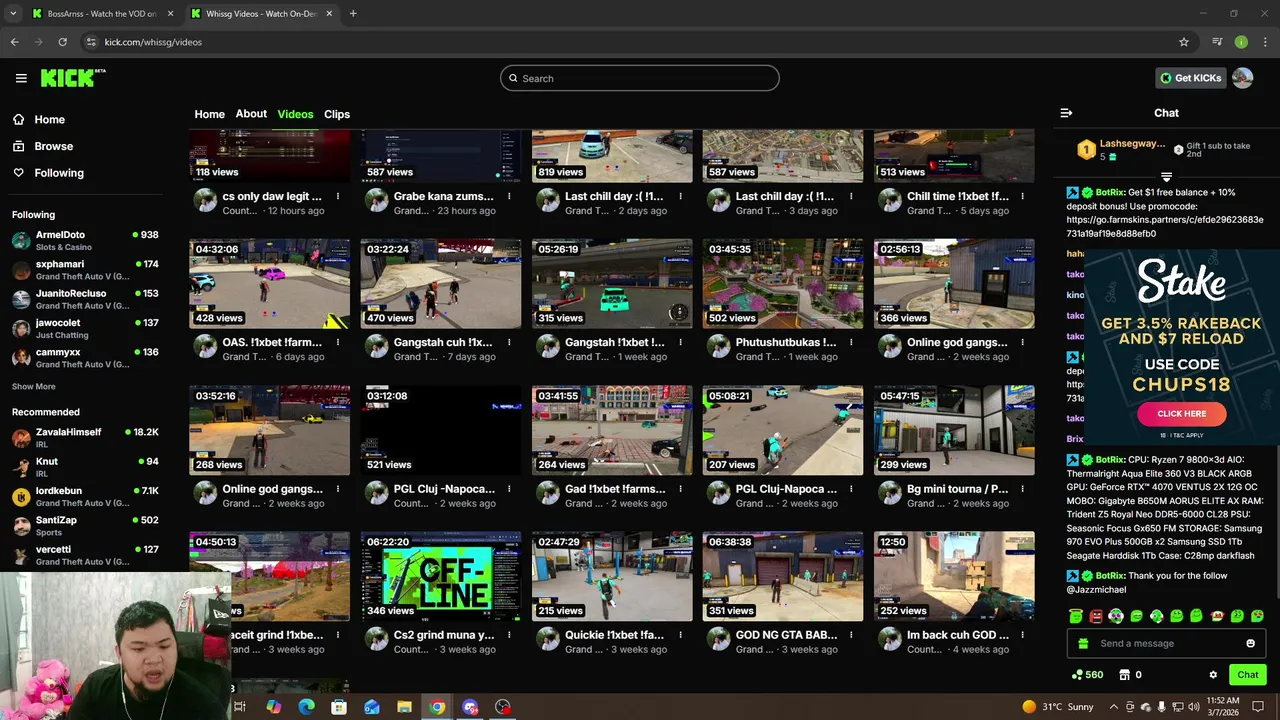Click the green Chat send button
This screenshot has width=1280, height=720.
pyautogui.click(x=1247, y=675)
